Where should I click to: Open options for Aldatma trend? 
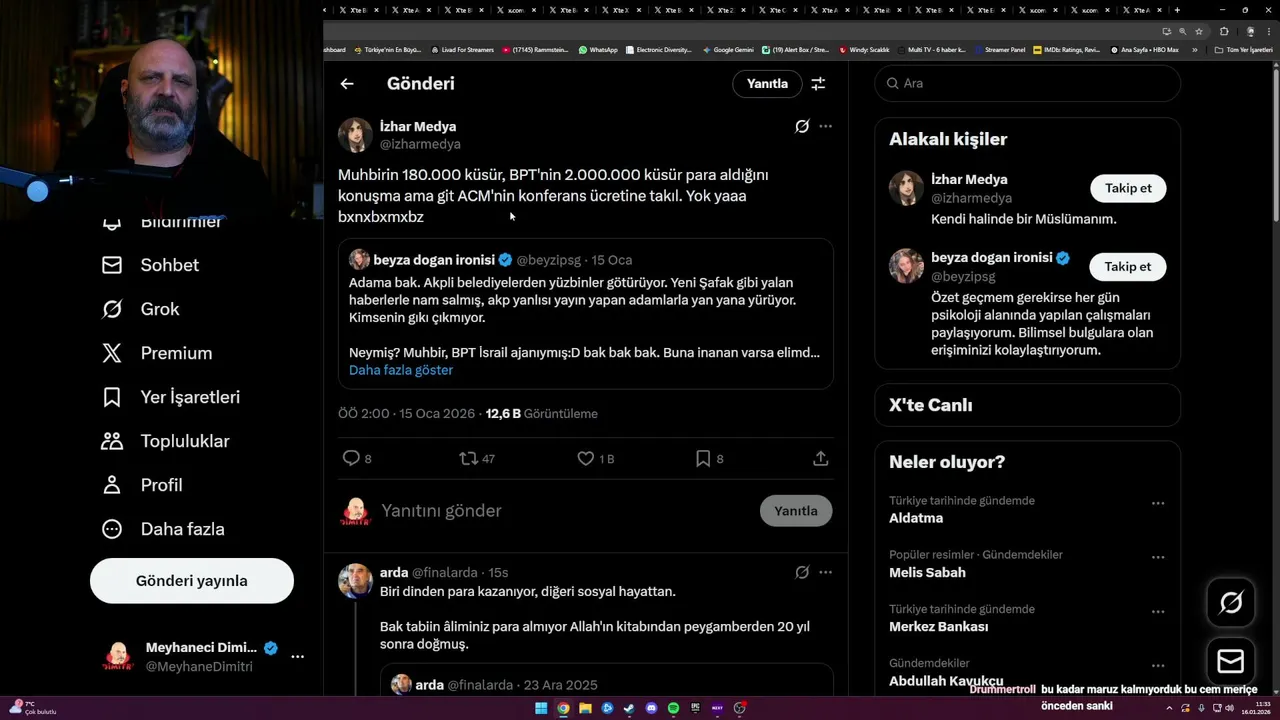1158,503
